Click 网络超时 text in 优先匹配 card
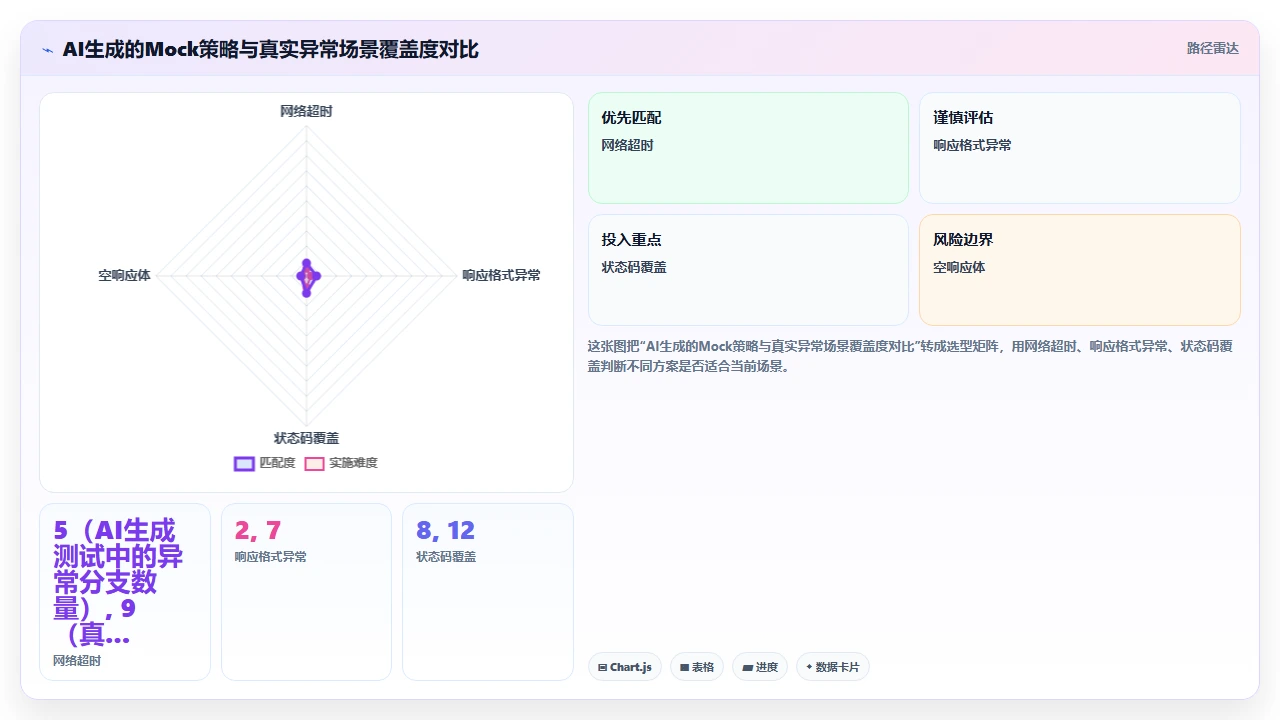This screenshot has width=1280, height=720. (627, 145)
